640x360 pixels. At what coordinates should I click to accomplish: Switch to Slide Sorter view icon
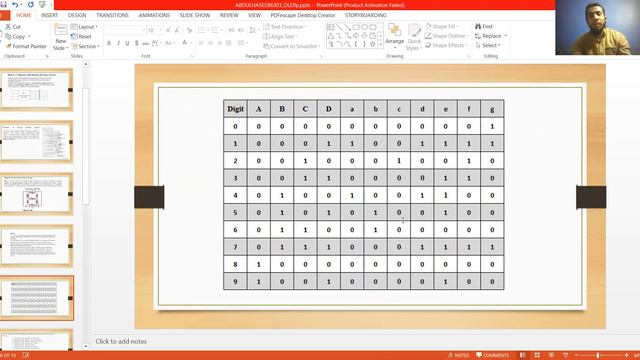click(x=537, y=356)
